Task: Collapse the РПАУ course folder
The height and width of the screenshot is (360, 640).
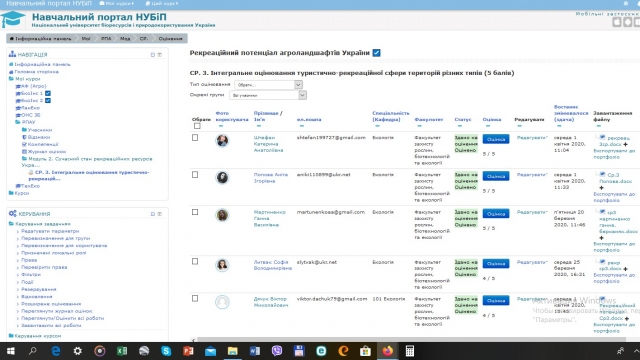Action: pos(18,122)
